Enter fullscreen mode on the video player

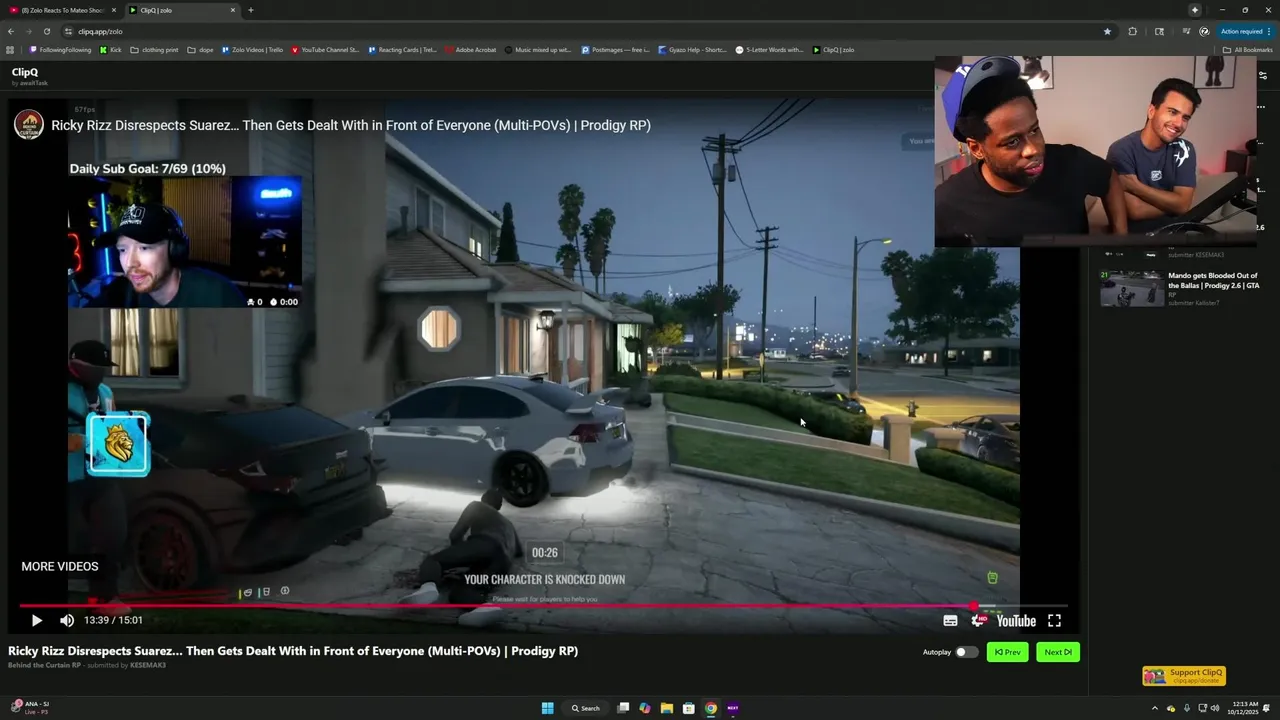[x=1054, y=621]
